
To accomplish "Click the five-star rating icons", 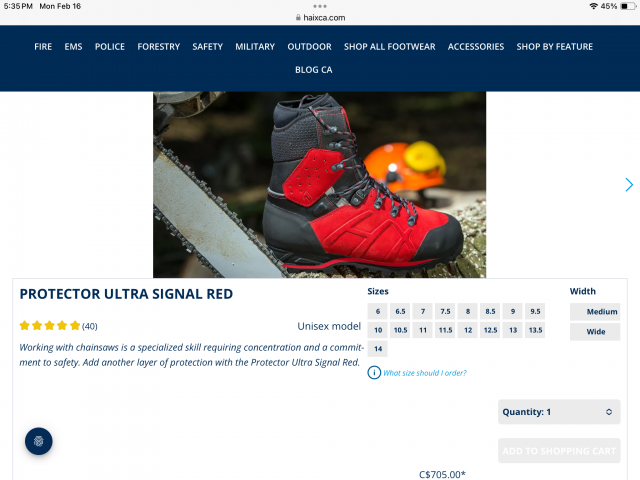I will [49, 326].
